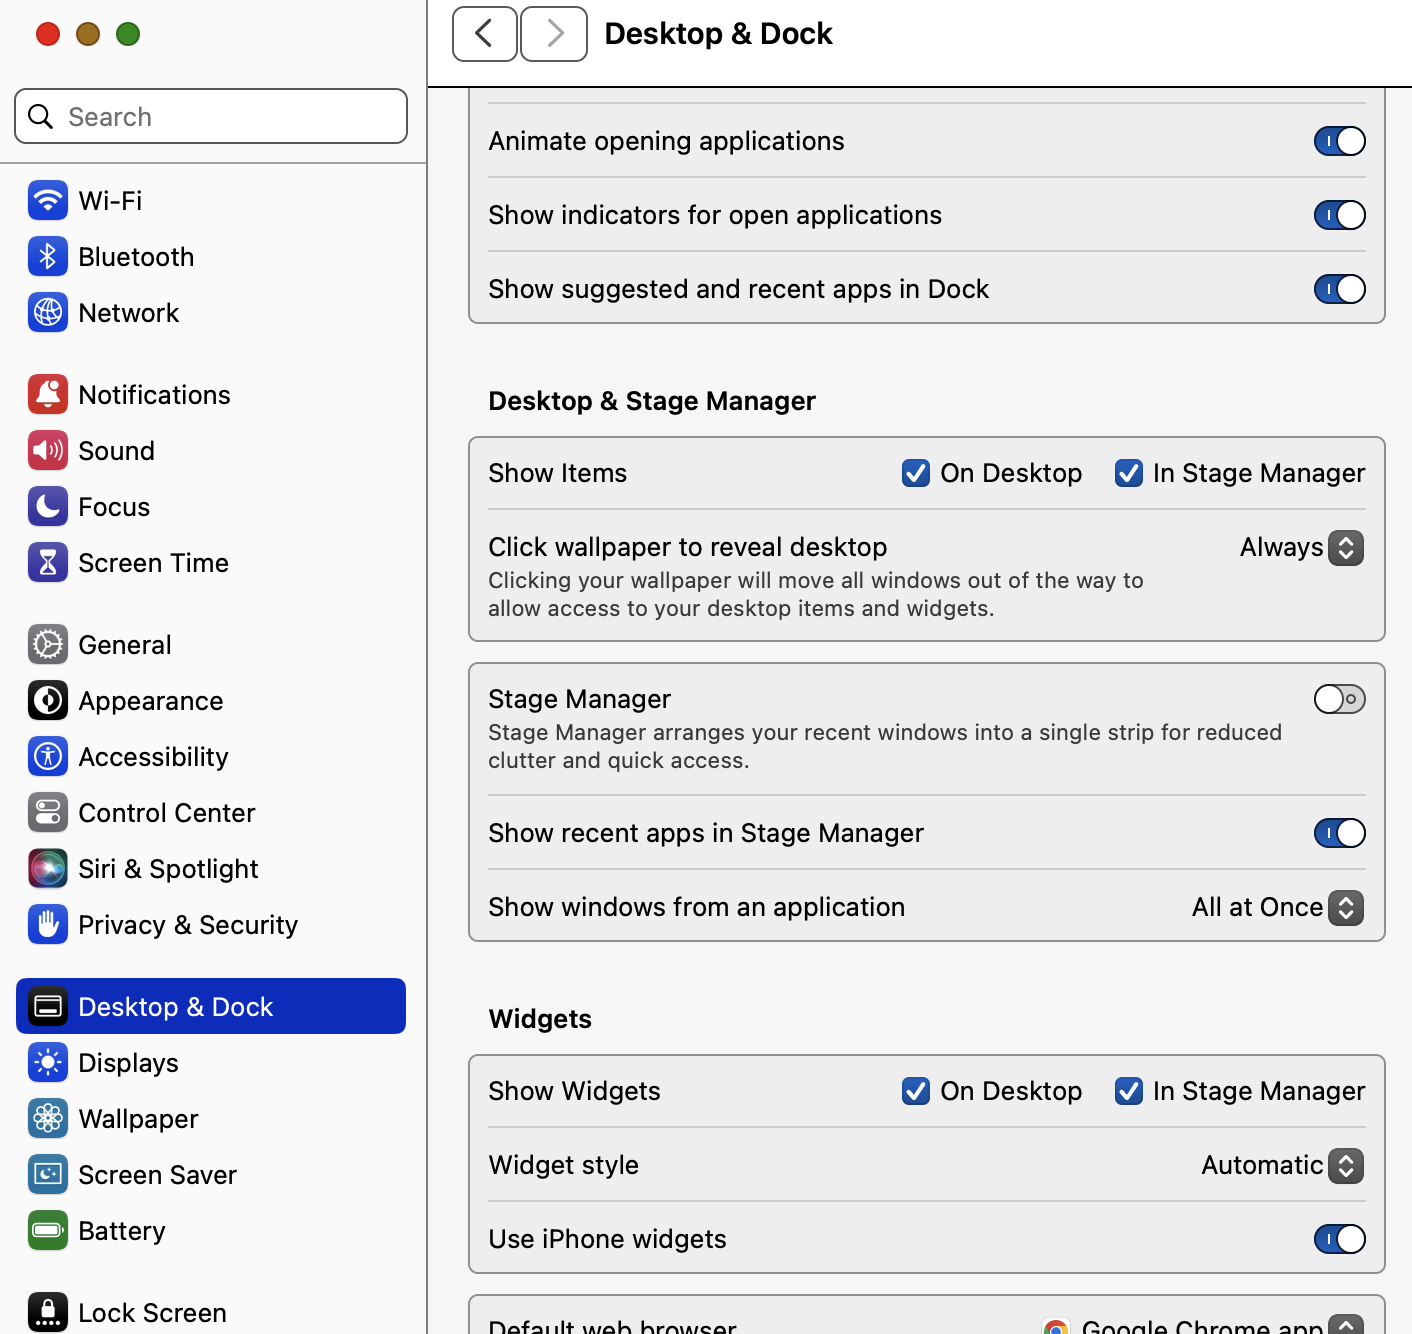Click the Screen Saver icon

pos(48,1175)
